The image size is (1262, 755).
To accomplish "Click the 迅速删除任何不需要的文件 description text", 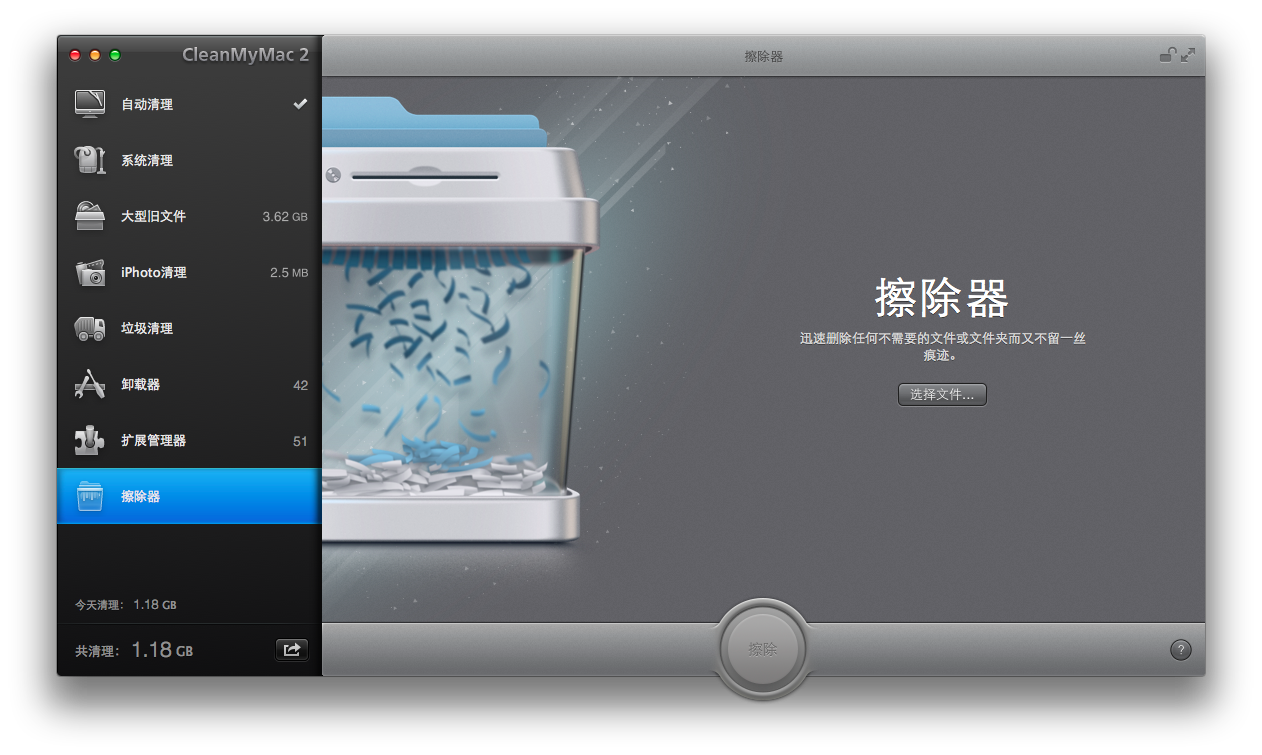I will (942, 346).
